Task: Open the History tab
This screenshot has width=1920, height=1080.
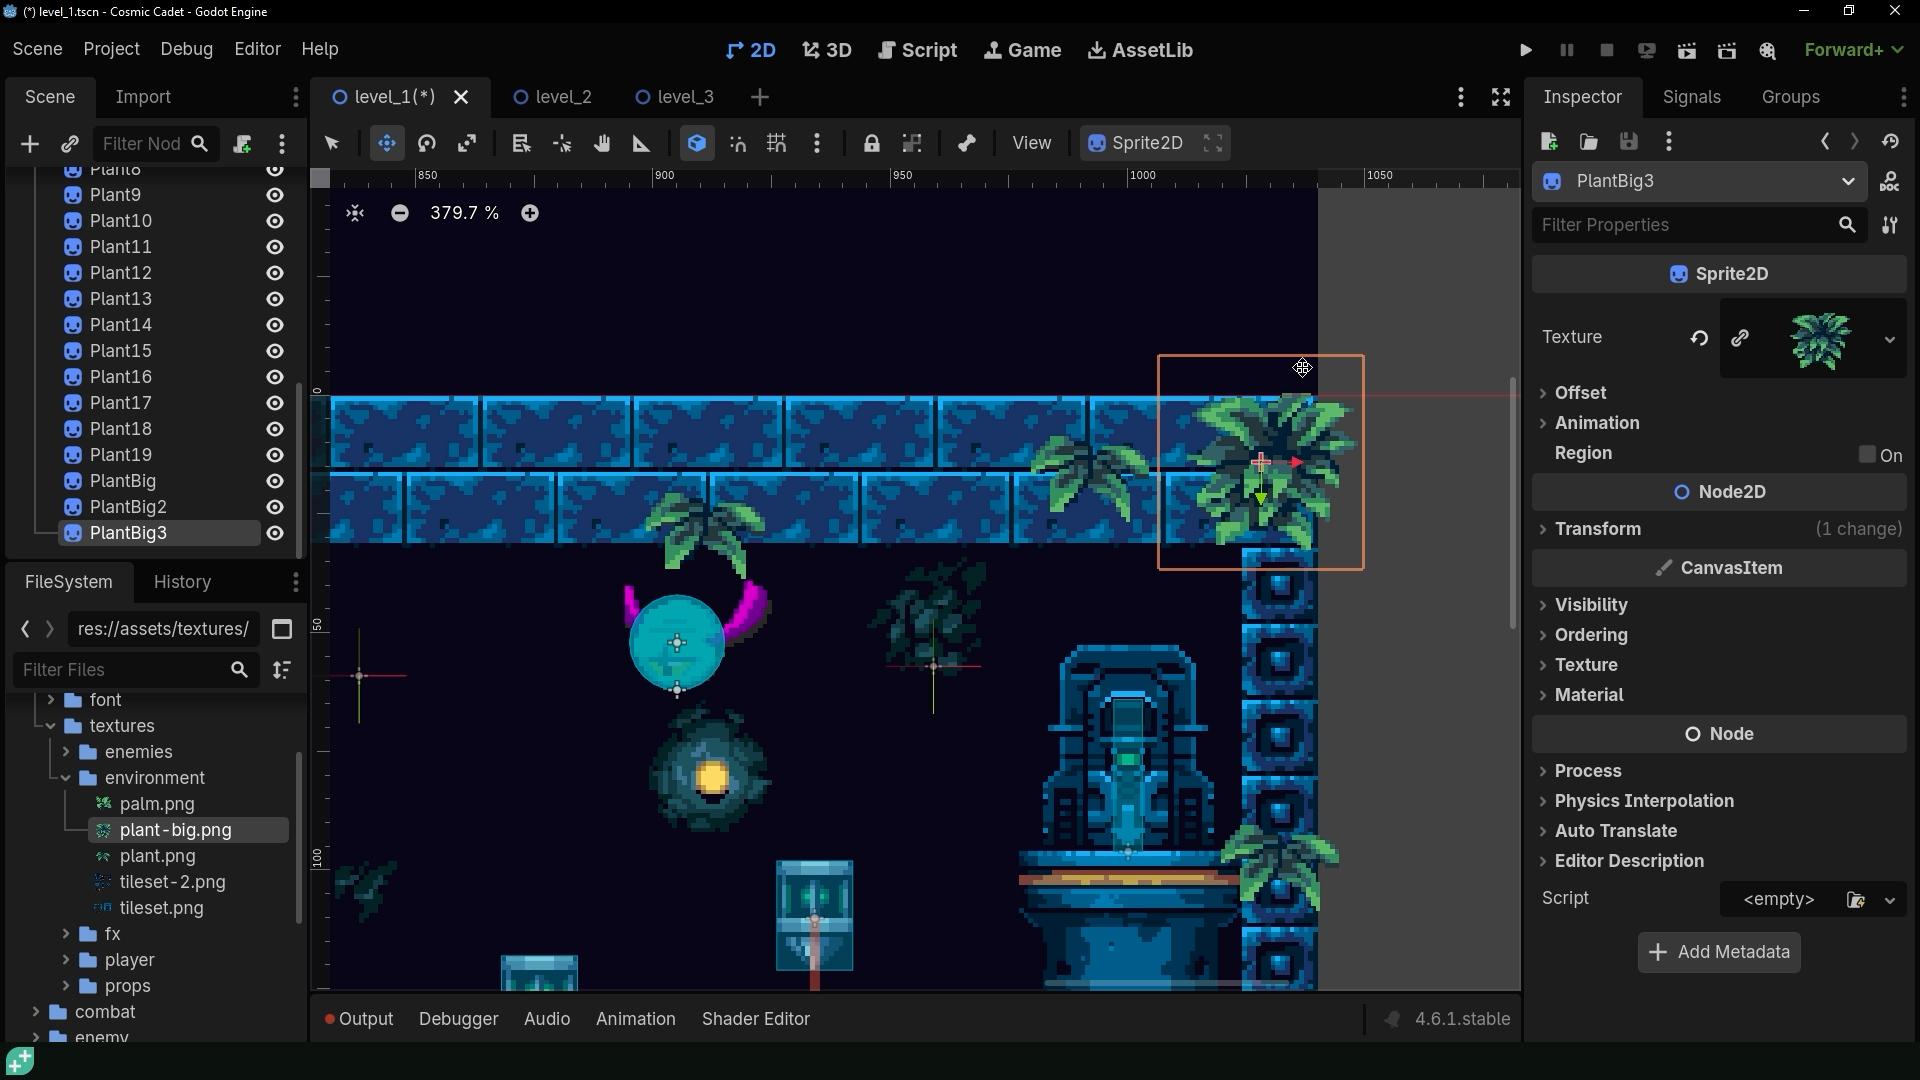Action: (182, 582)
